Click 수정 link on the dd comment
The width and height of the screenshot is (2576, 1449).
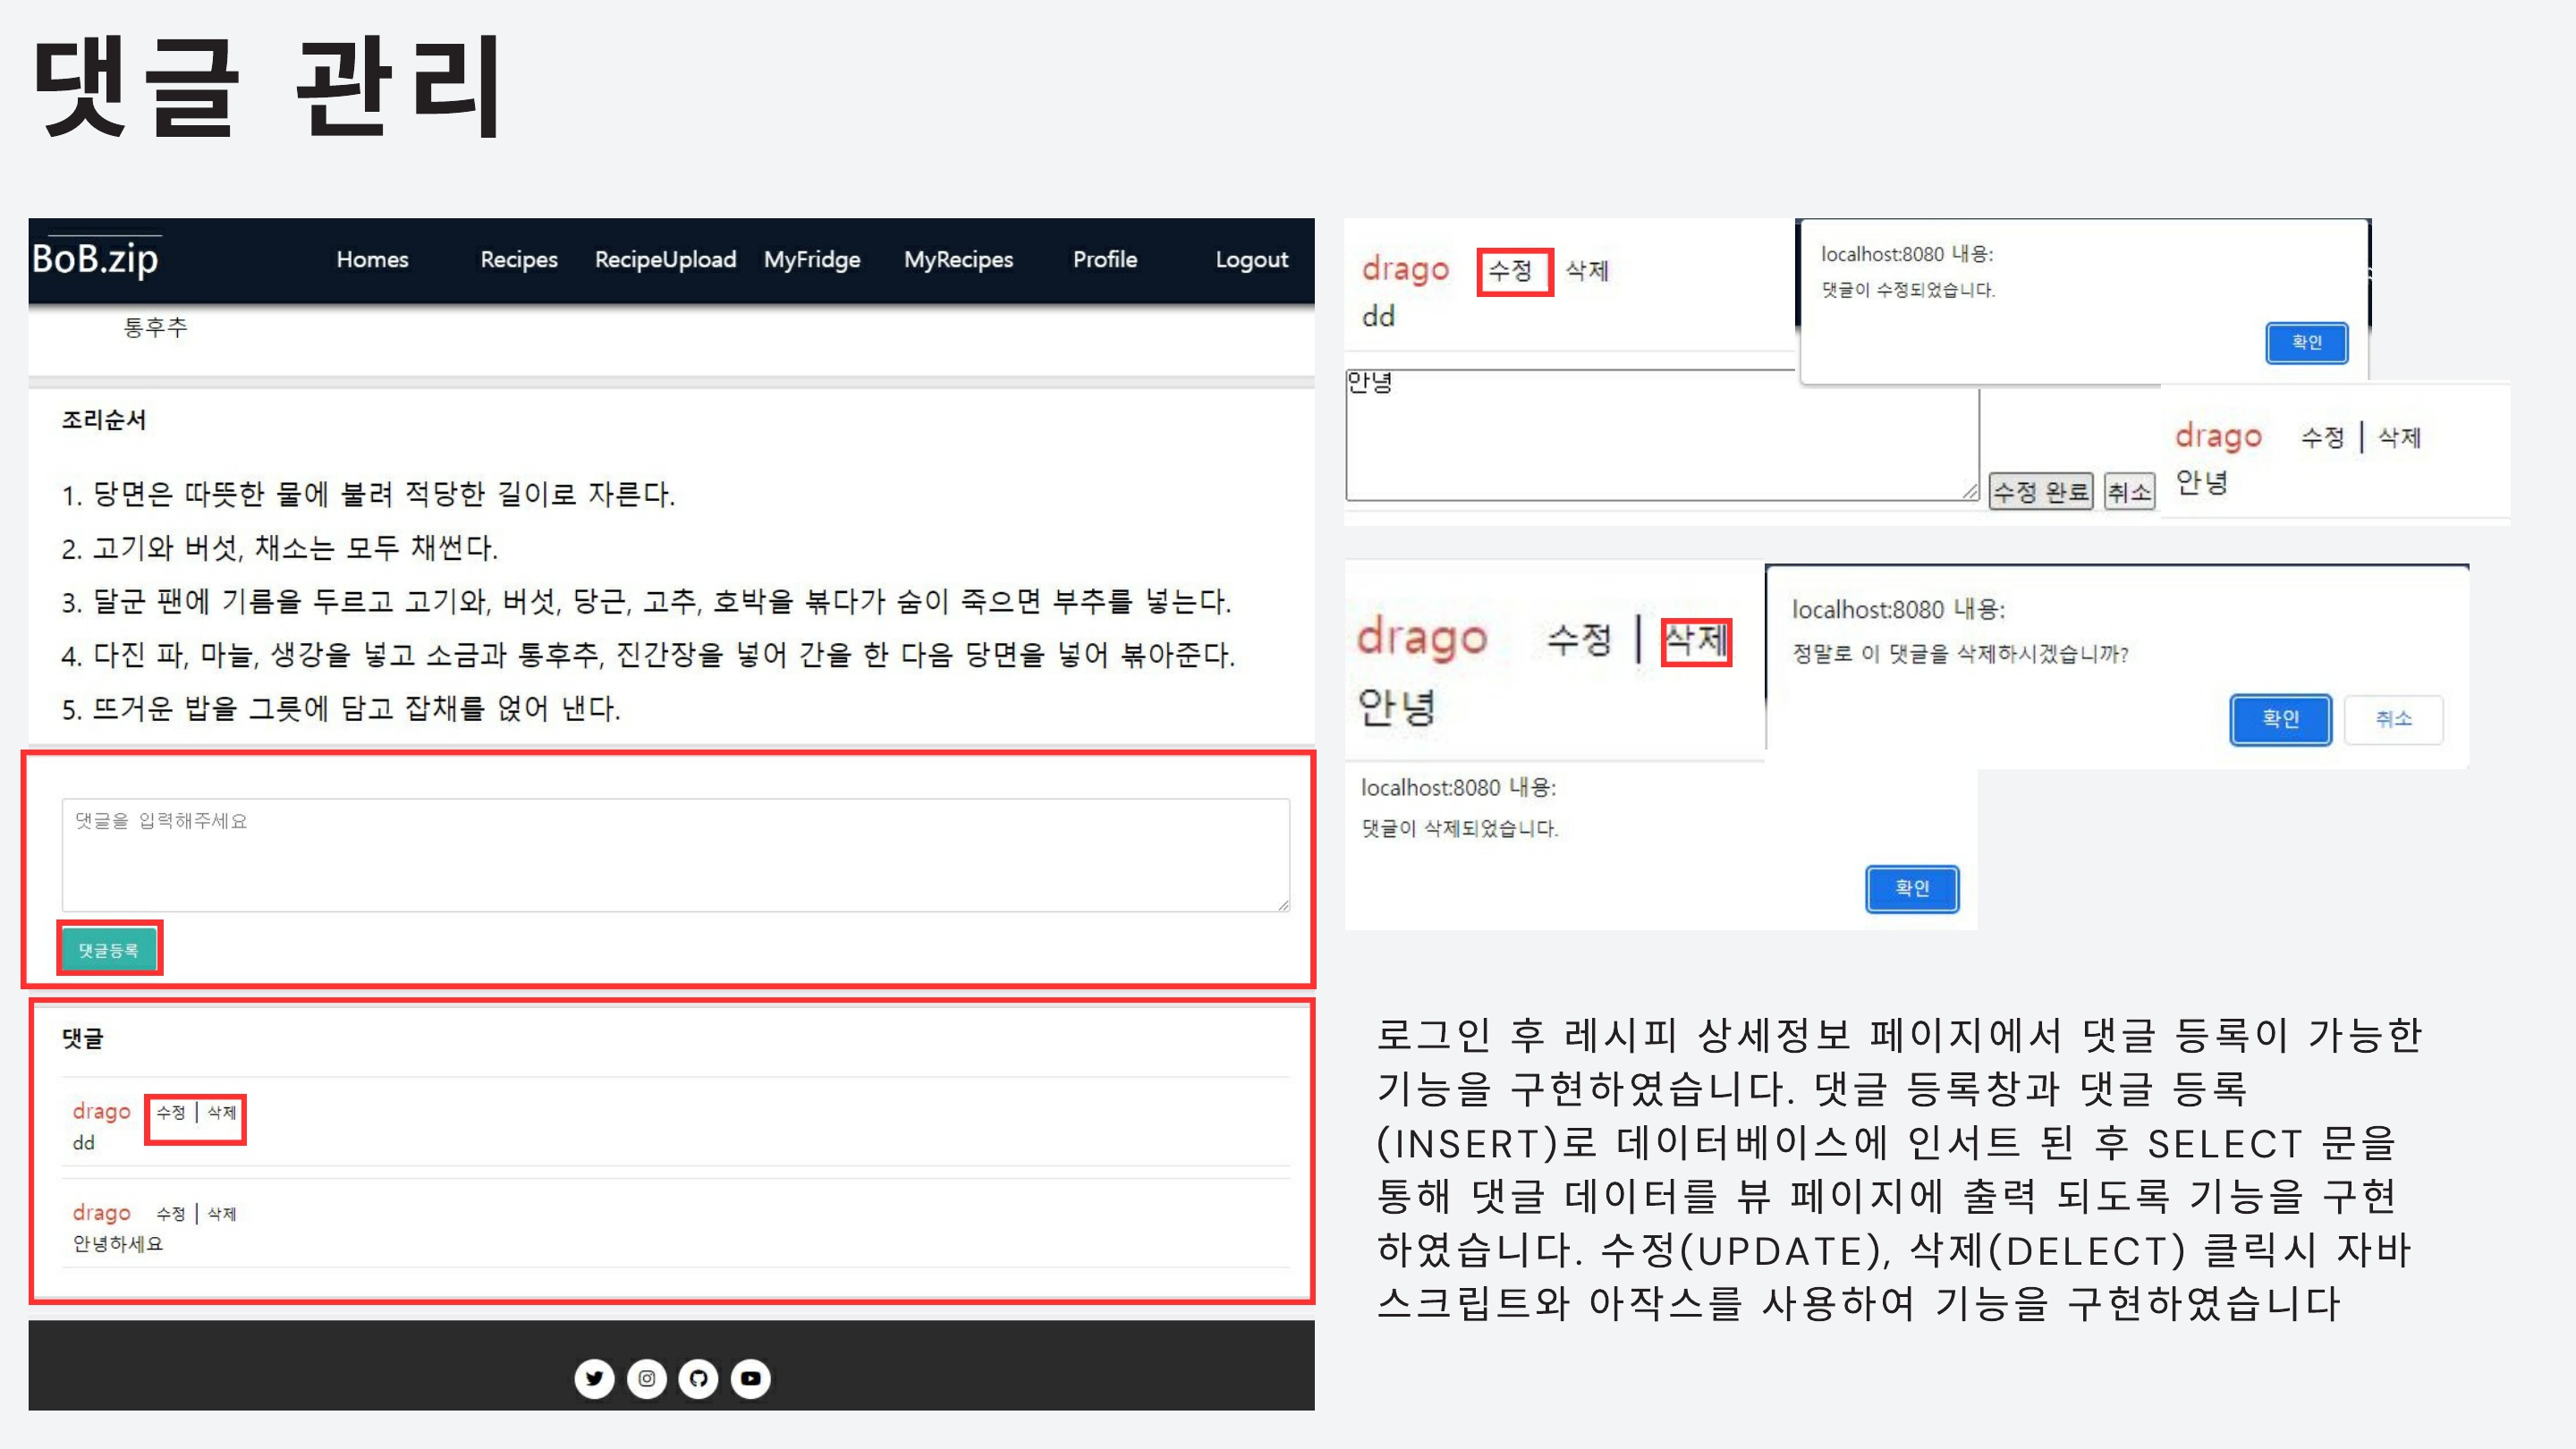coord(170,1112)
